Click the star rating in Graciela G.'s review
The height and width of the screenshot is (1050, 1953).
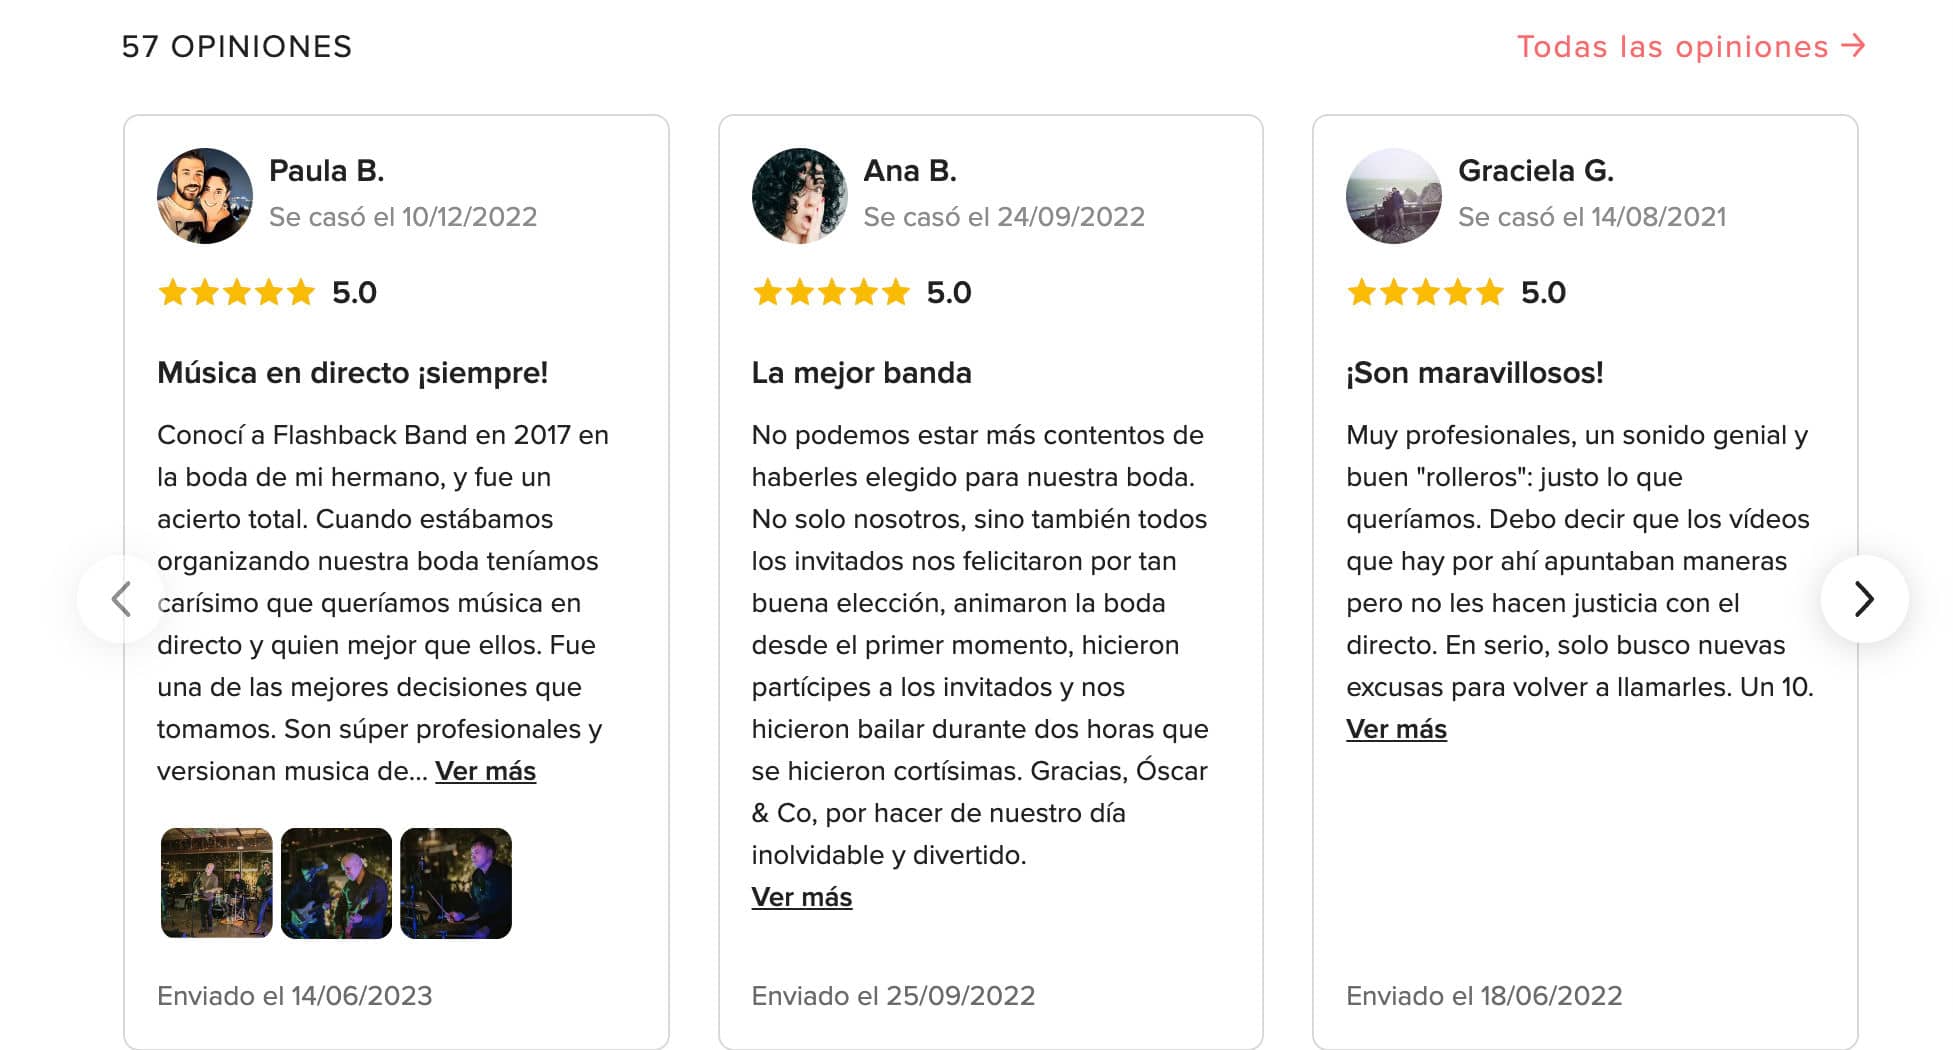[x=1426, y=292]
